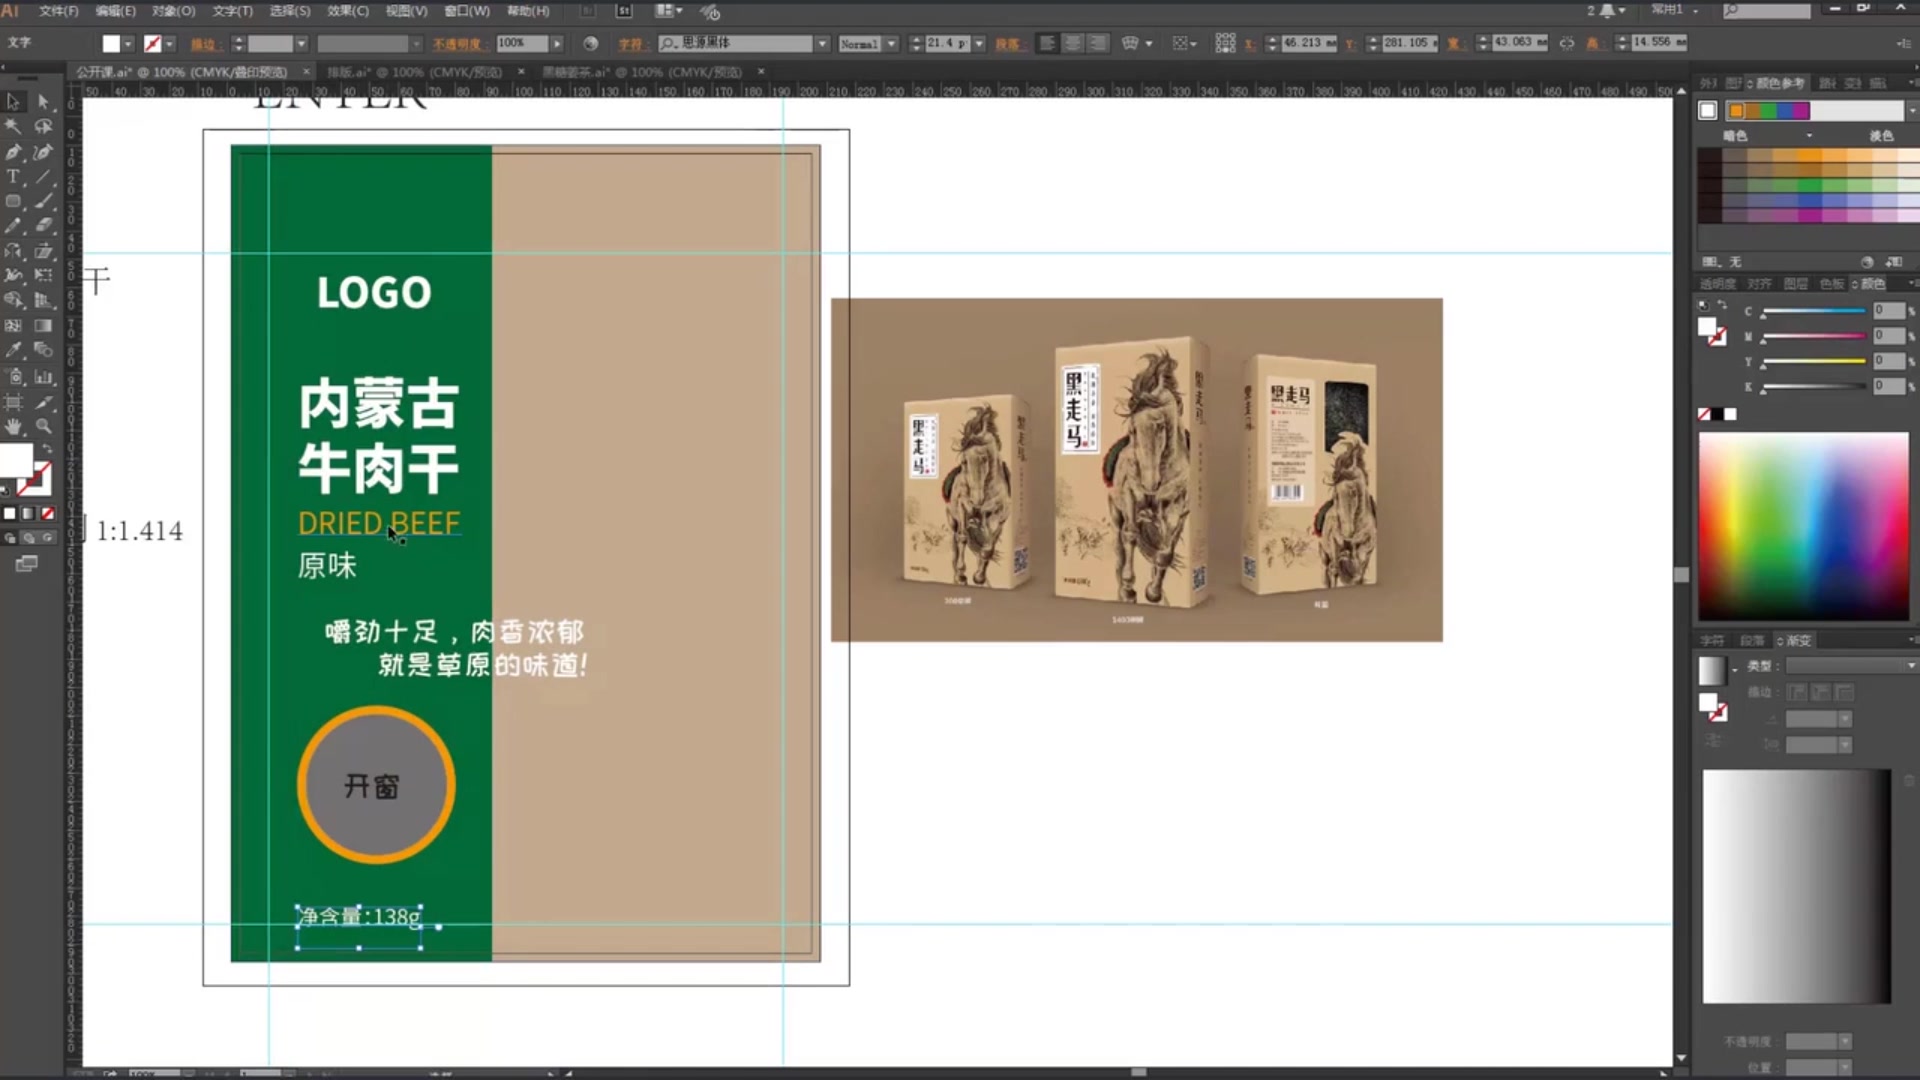Enable right paragraph alignment in control bar

click(x=1097, y=43)
